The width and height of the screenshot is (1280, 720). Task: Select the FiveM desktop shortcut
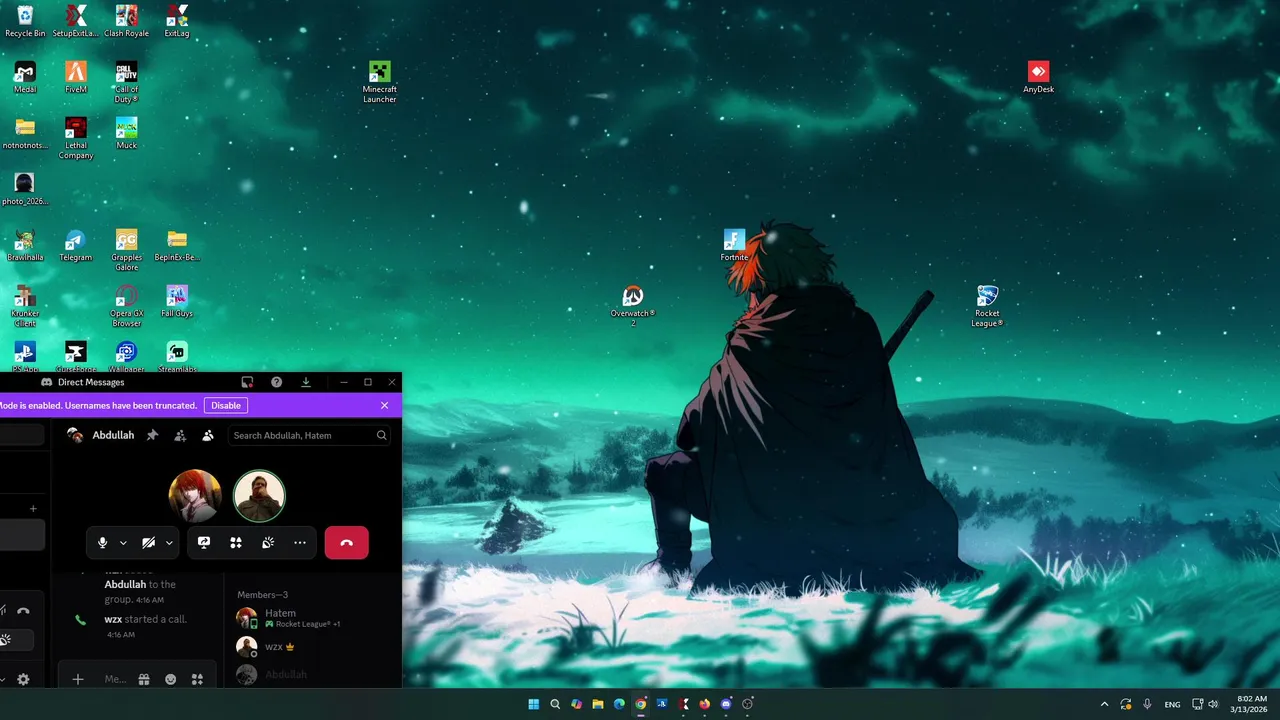click(76, 77)
